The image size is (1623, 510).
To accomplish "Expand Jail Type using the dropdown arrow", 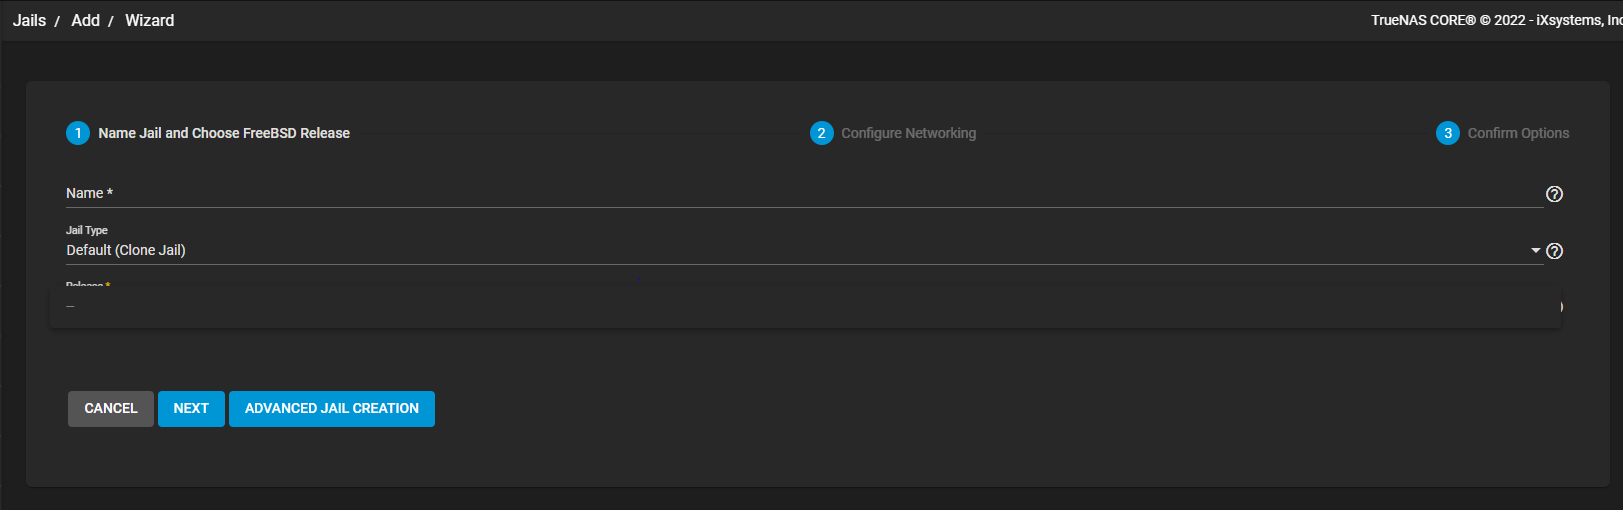I will pos(1536,250).
